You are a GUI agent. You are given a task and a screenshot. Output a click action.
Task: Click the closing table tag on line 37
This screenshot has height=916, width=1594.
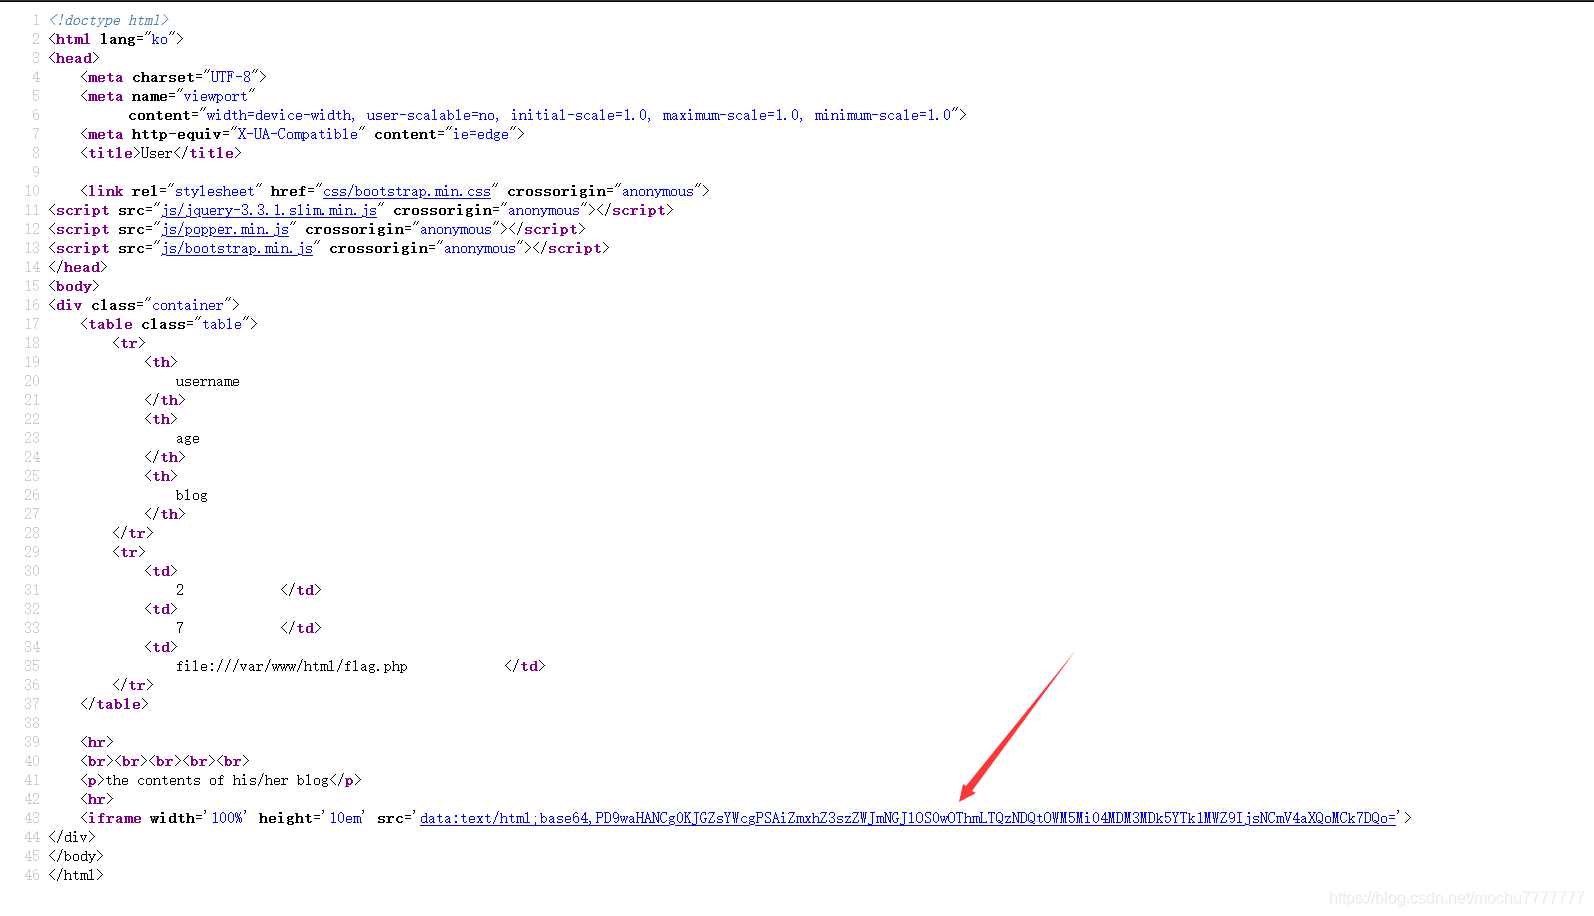pyautogui.click(x=114, y=704)
